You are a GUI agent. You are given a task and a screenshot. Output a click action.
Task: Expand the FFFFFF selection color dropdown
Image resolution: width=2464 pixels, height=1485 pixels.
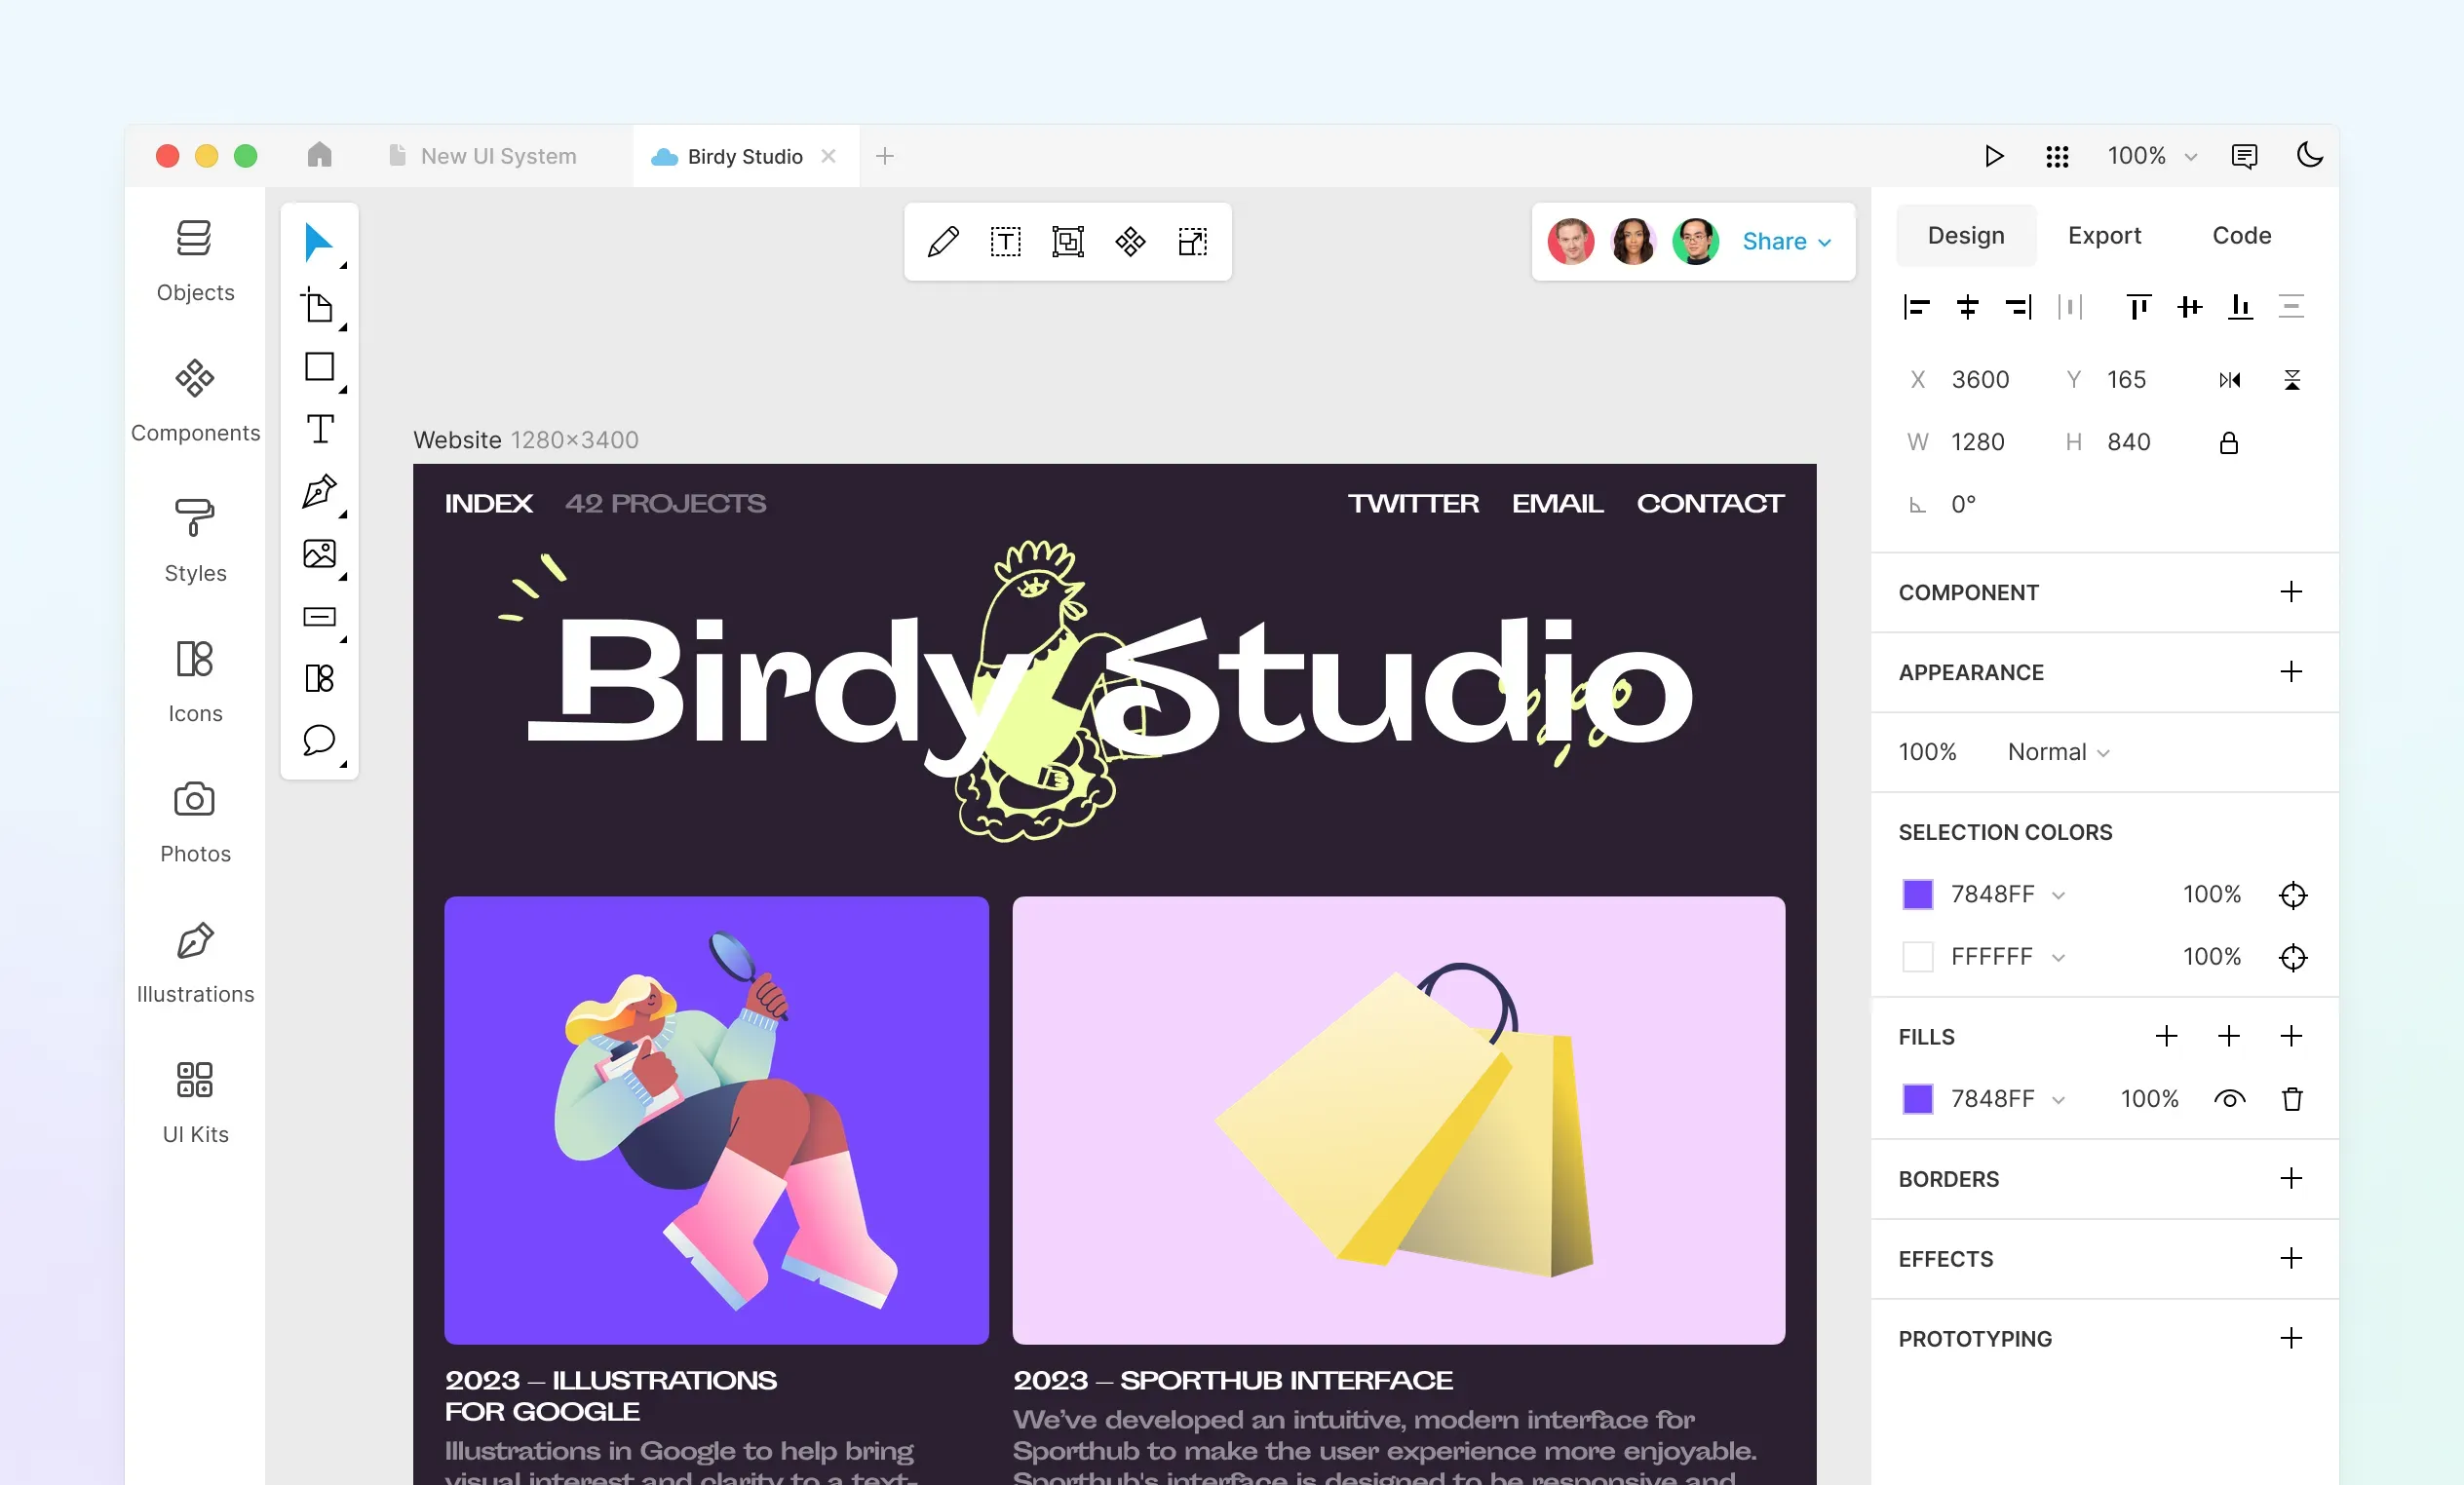(2058, 958)
